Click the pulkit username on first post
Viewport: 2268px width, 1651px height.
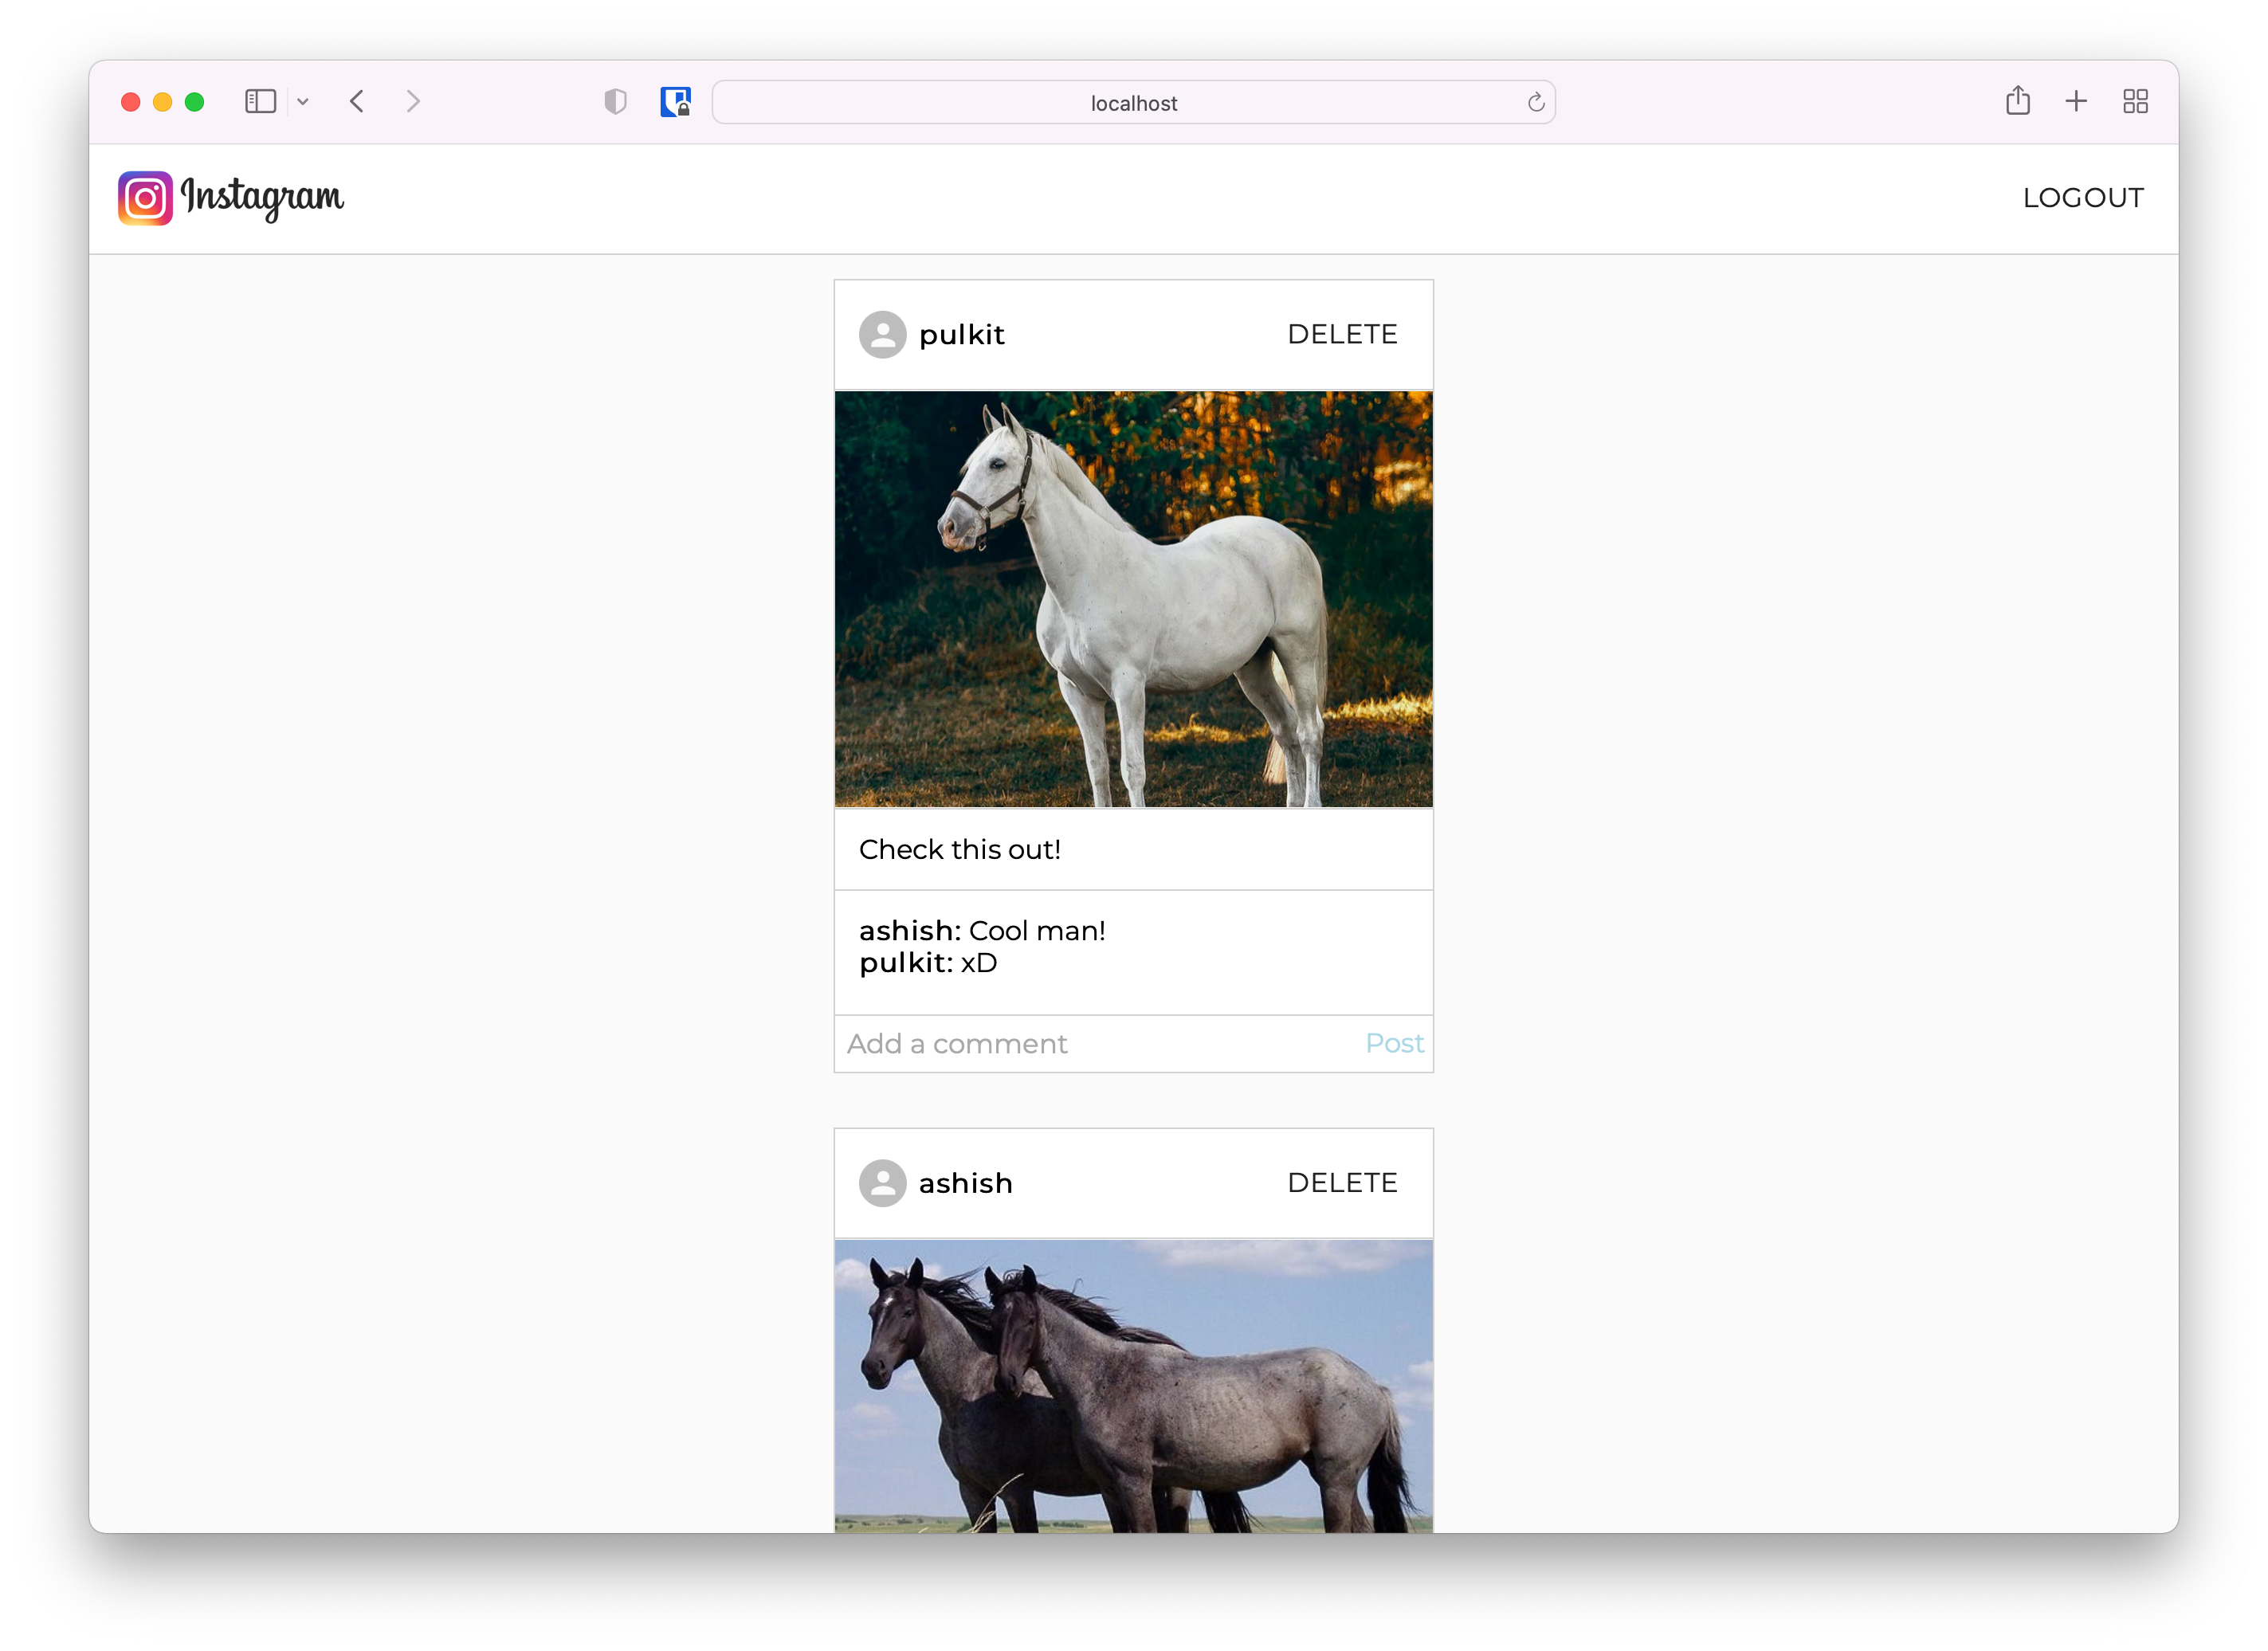coord(961,334)
